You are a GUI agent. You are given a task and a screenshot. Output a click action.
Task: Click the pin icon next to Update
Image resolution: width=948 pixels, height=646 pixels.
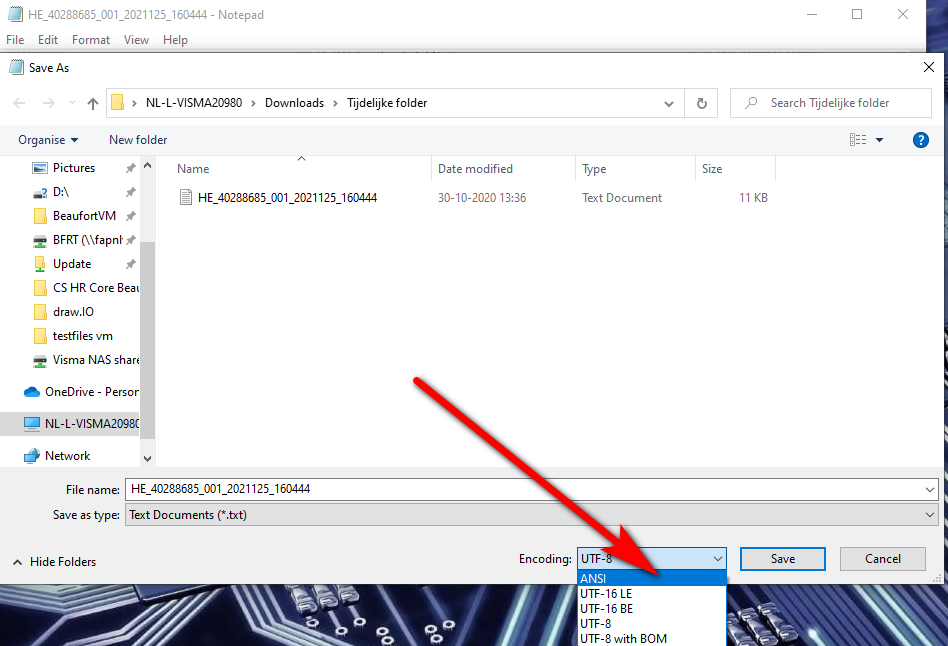[x=130, y=264]
